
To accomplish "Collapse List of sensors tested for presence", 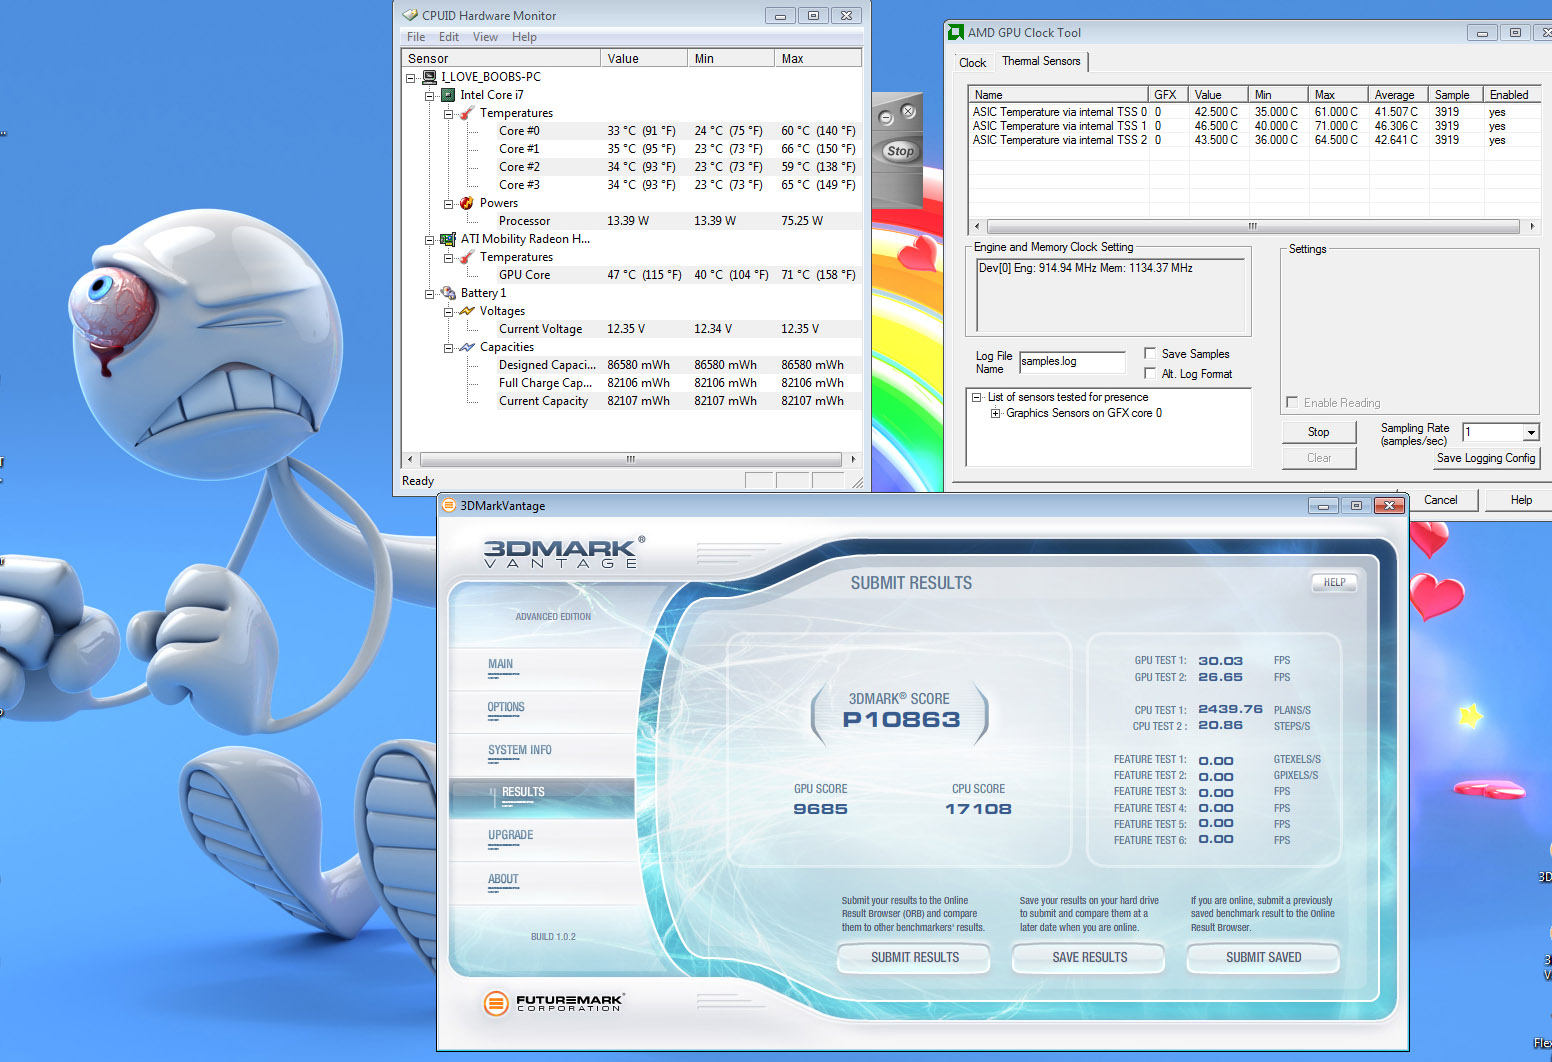I will tap(977, 397).
